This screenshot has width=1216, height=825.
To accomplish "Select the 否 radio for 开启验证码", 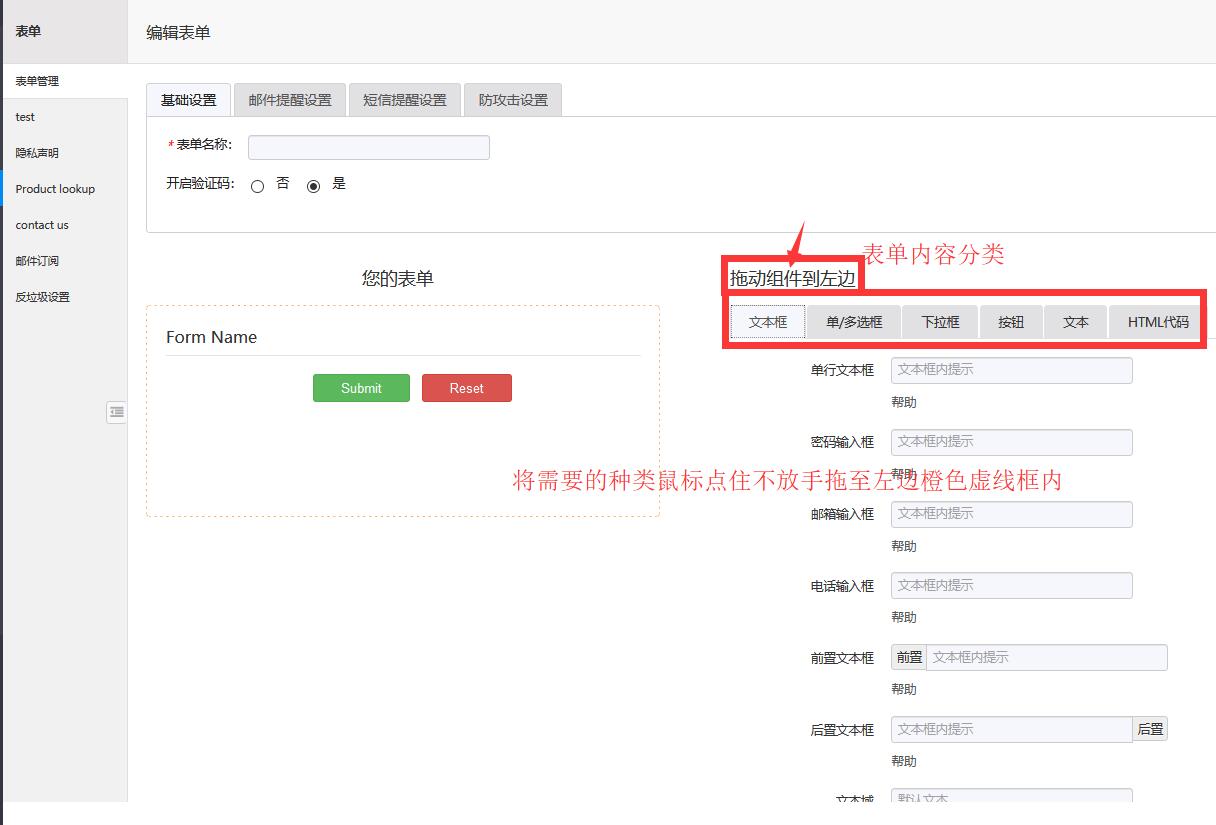I will [258, 186].
